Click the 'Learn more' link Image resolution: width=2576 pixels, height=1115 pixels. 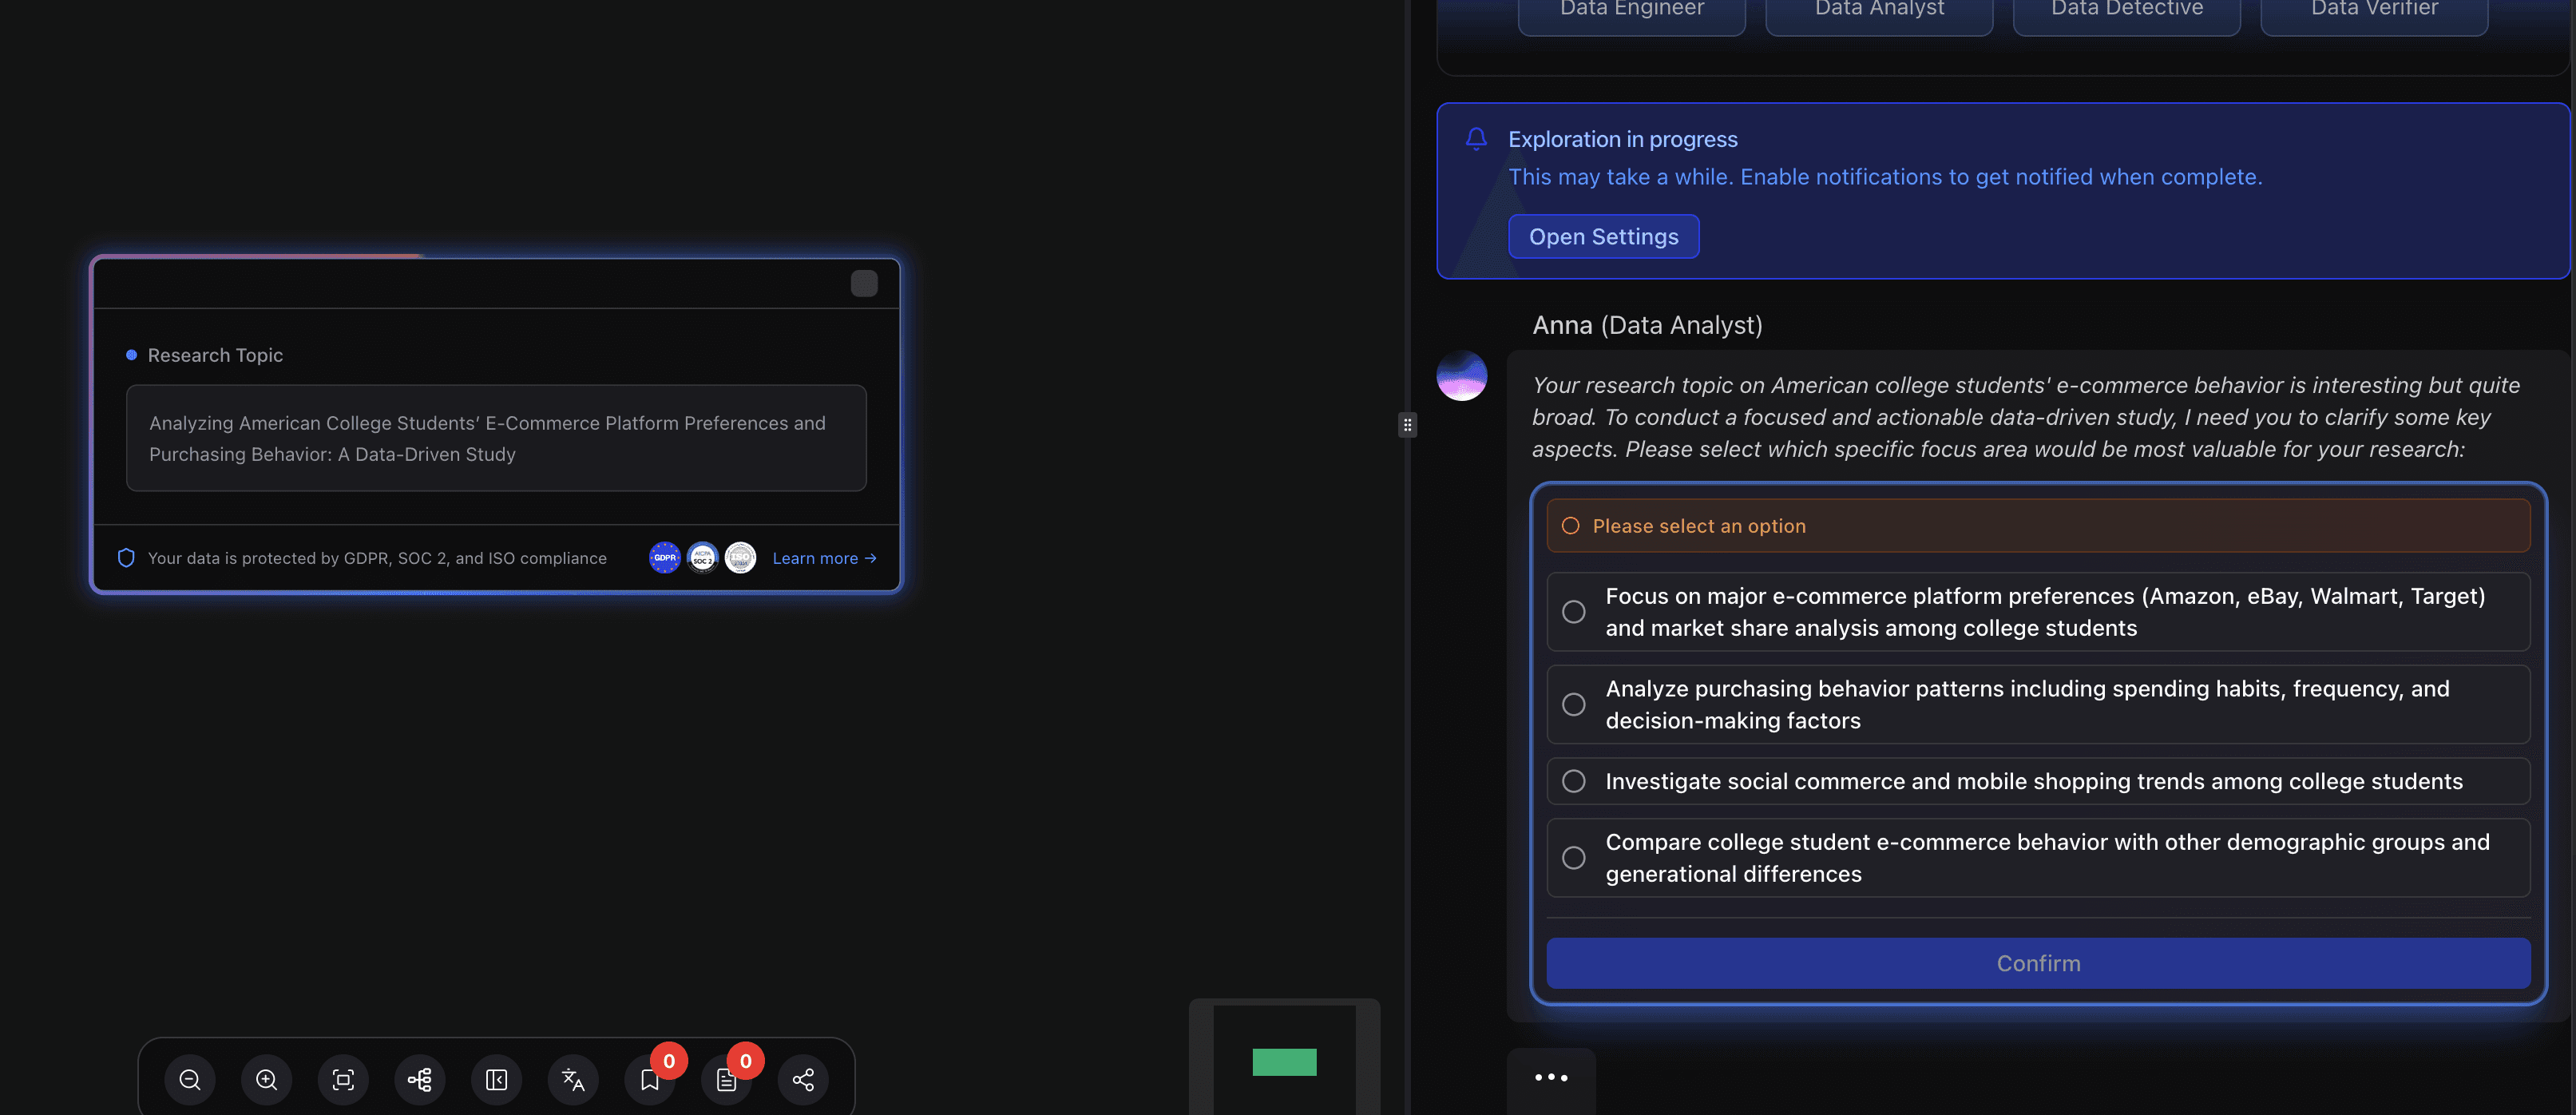click(x=824, y=557)
